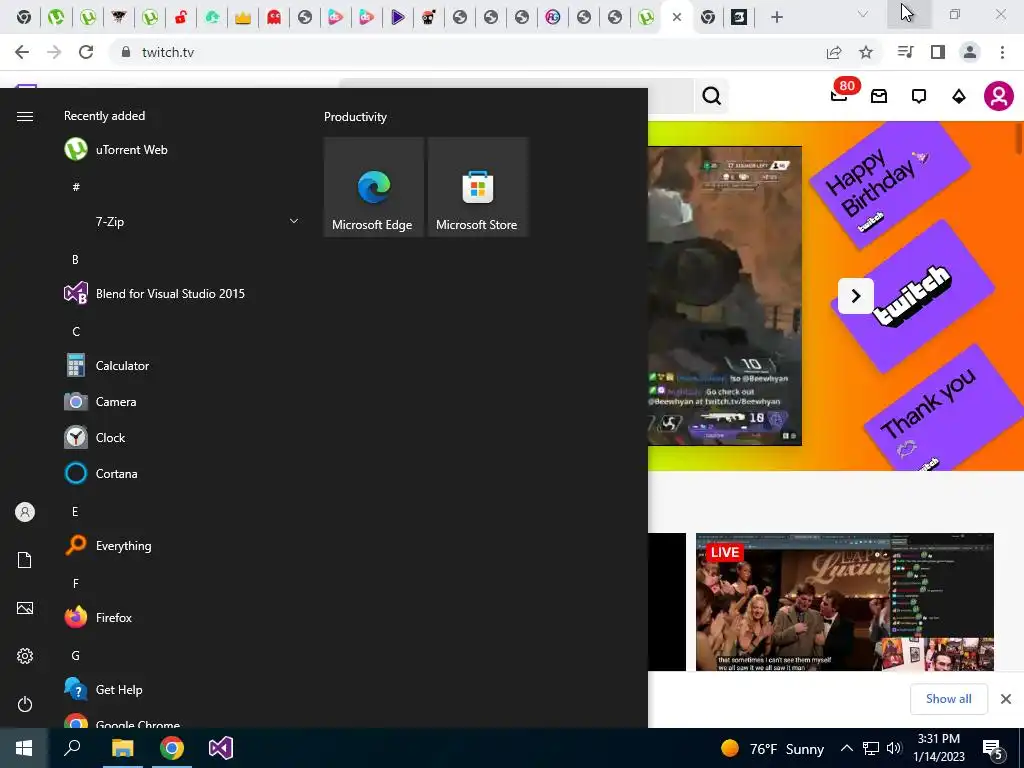Switch to the red ghost icon tab
This screenshot has width=1024, height=768.
[x=274, y=17]
